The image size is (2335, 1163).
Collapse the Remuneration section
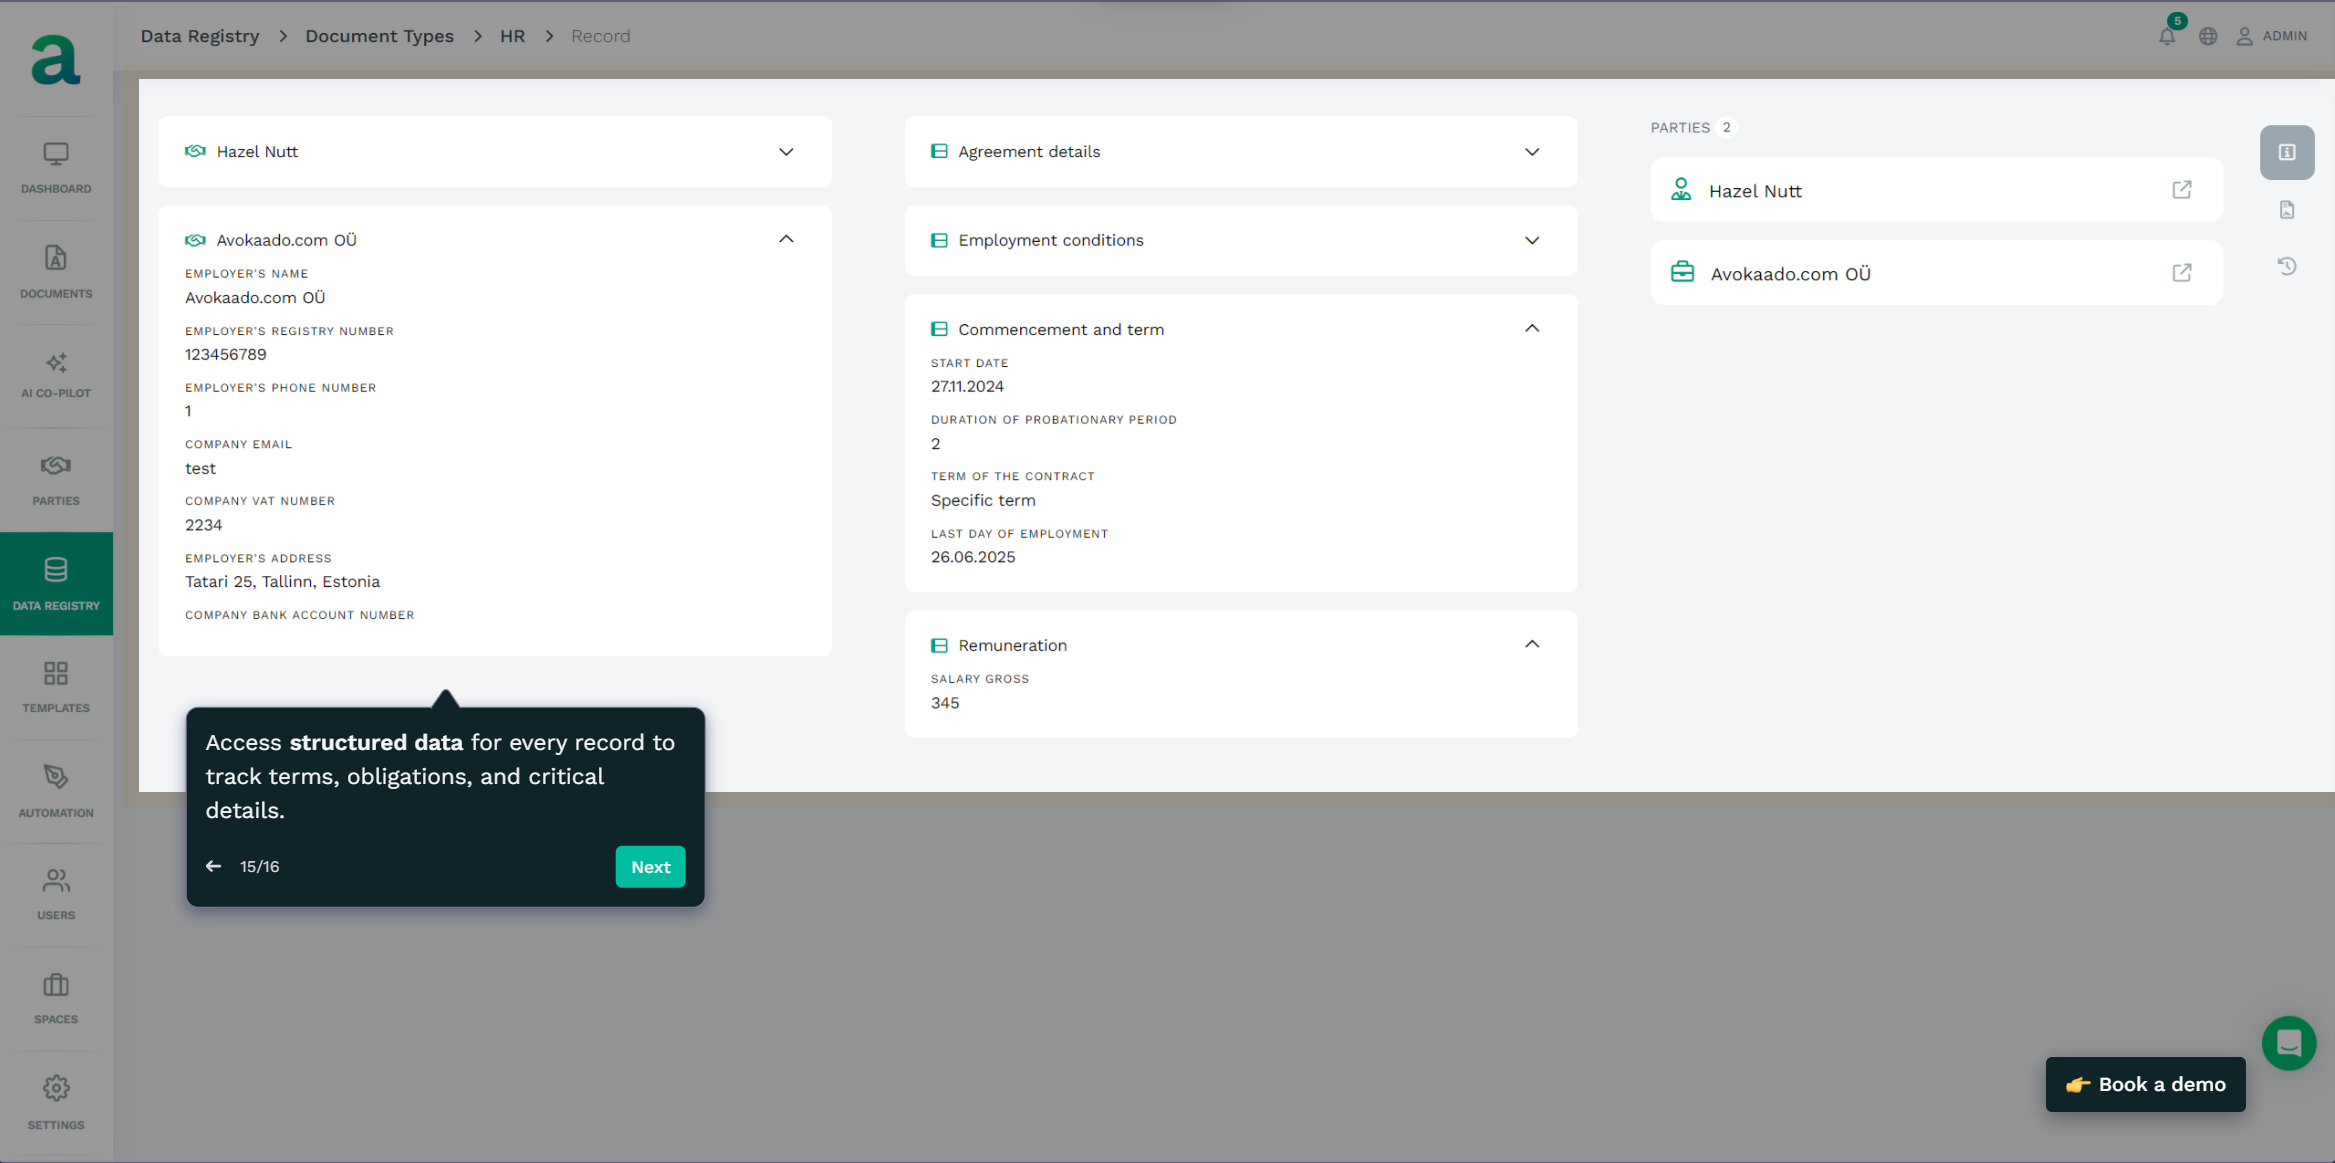[x=1531, y=645]
